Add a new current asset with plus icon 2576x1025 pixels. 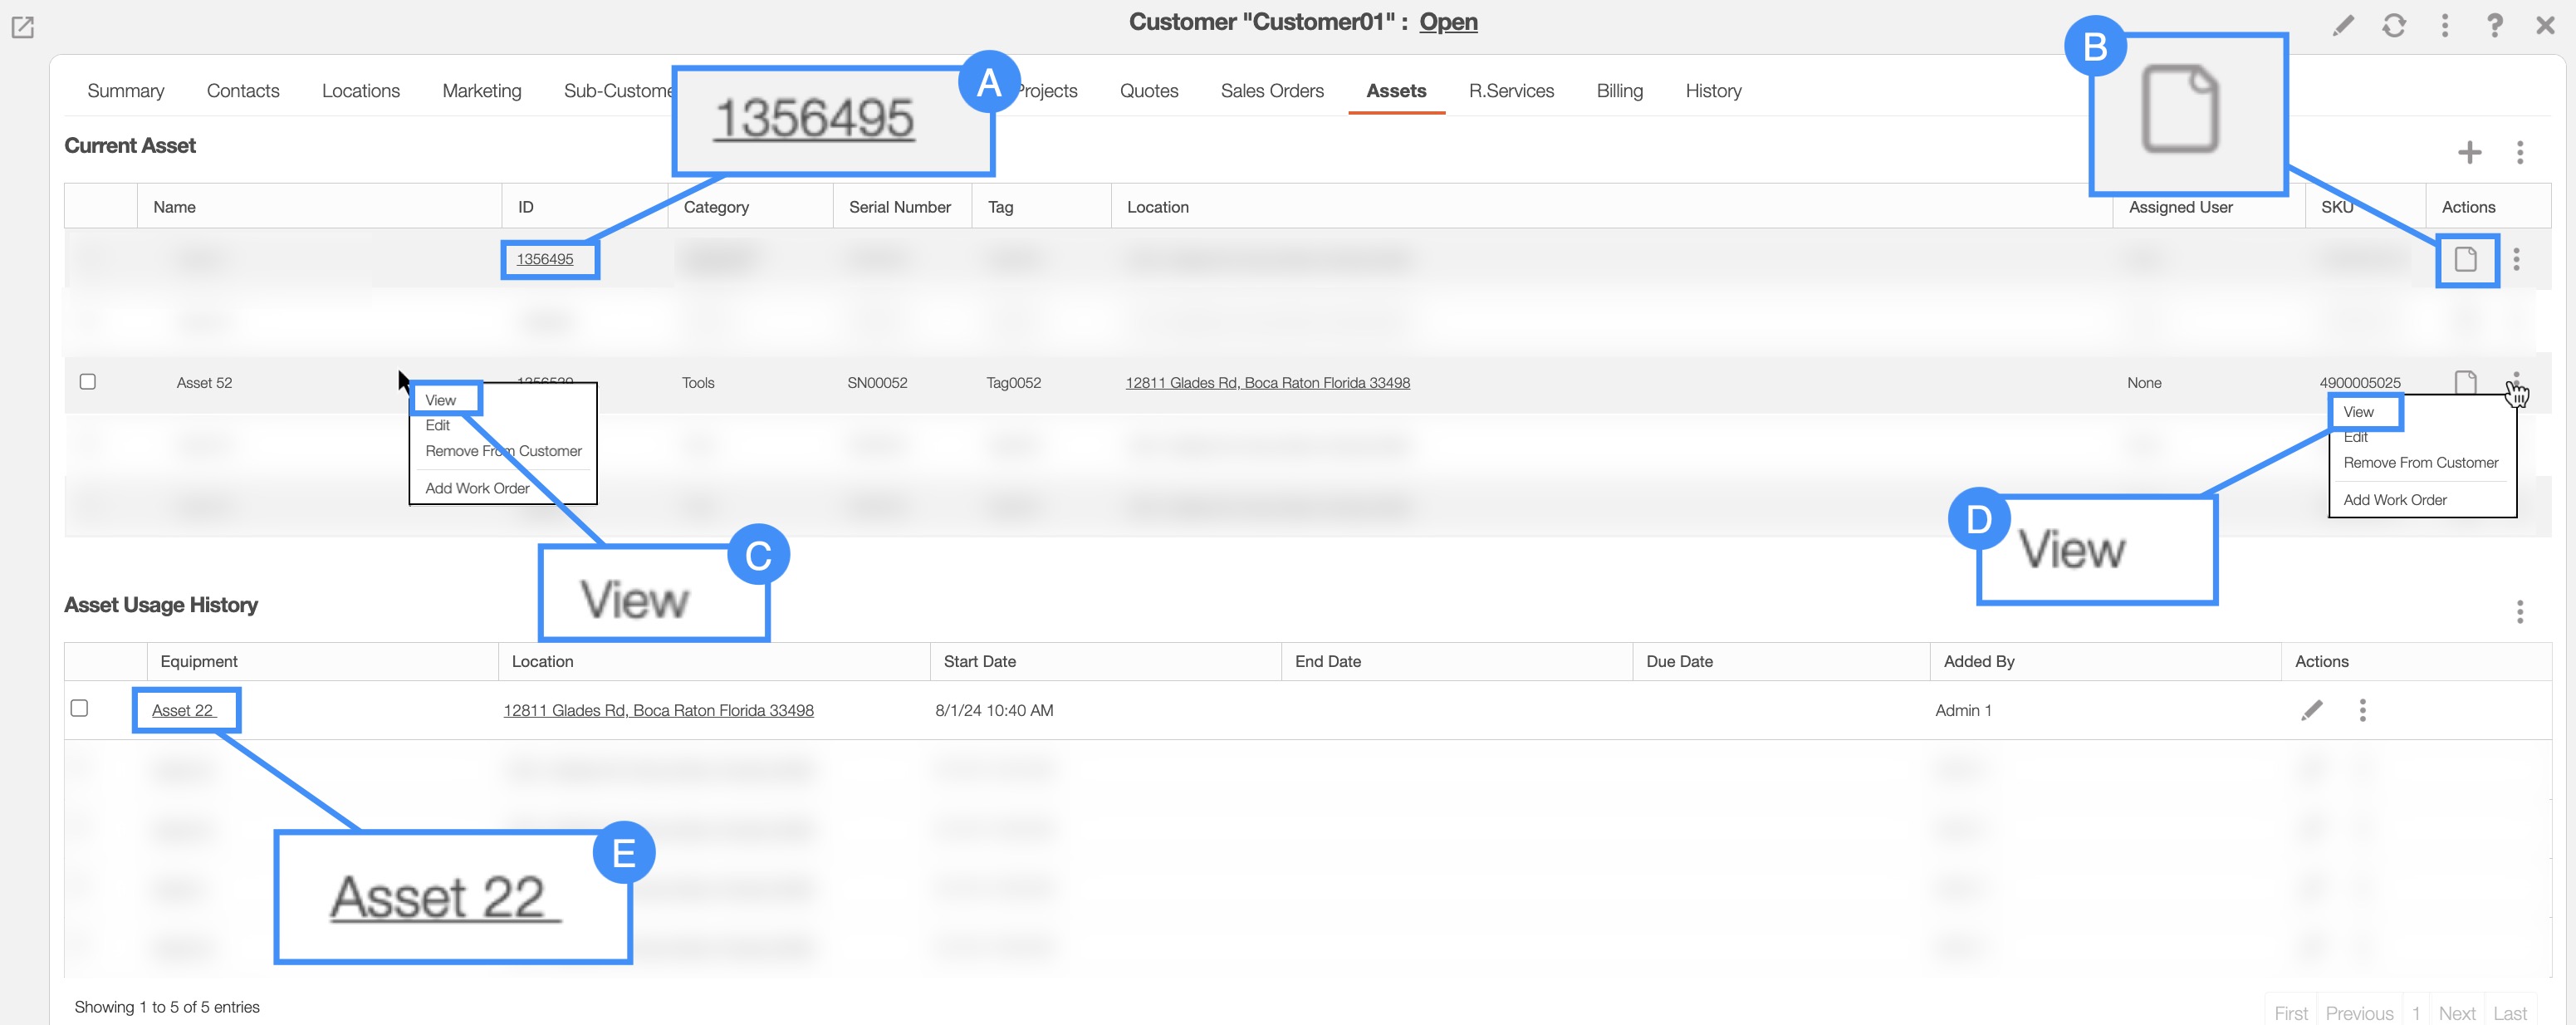(x=2469, y=152)
